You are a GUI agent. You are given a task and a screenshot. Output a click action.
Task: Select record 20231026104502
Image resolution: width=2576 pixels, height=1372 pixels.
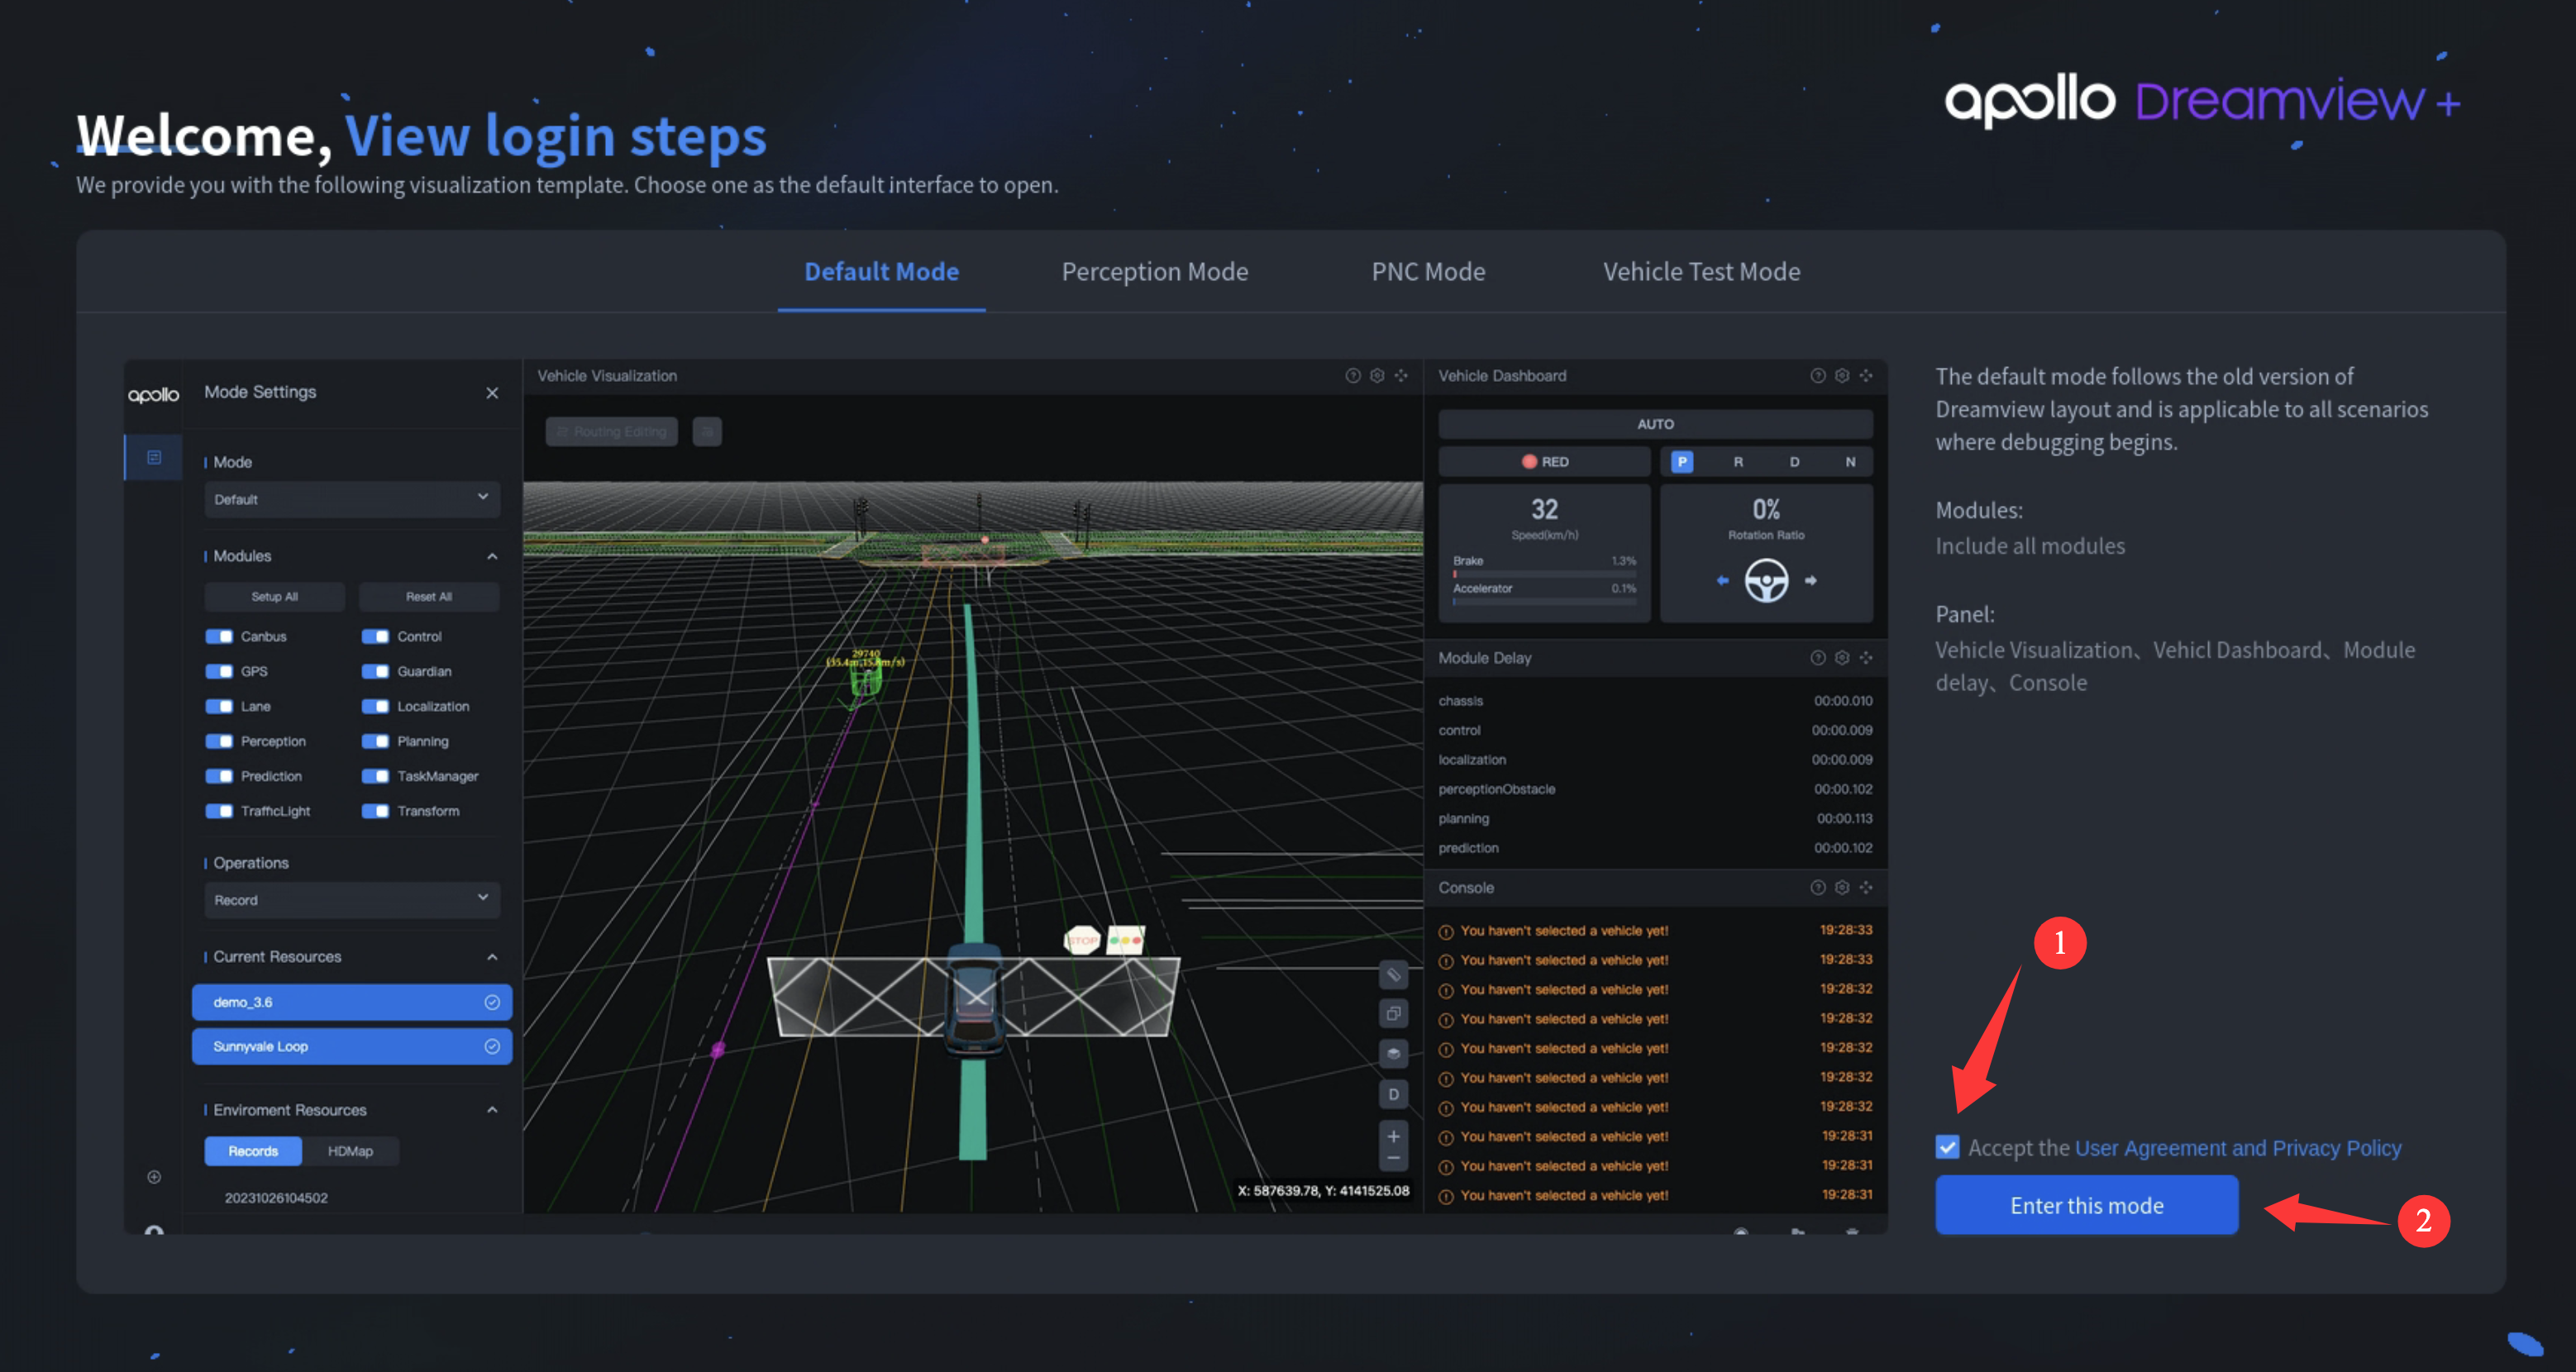point(275,1198)
